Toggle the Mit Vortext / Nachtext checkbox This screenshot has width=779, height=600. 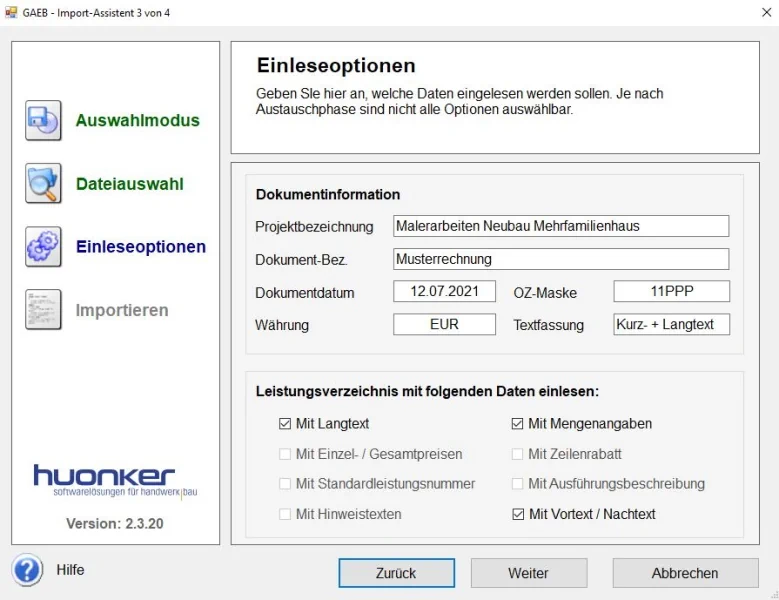(x=518, y=514)
